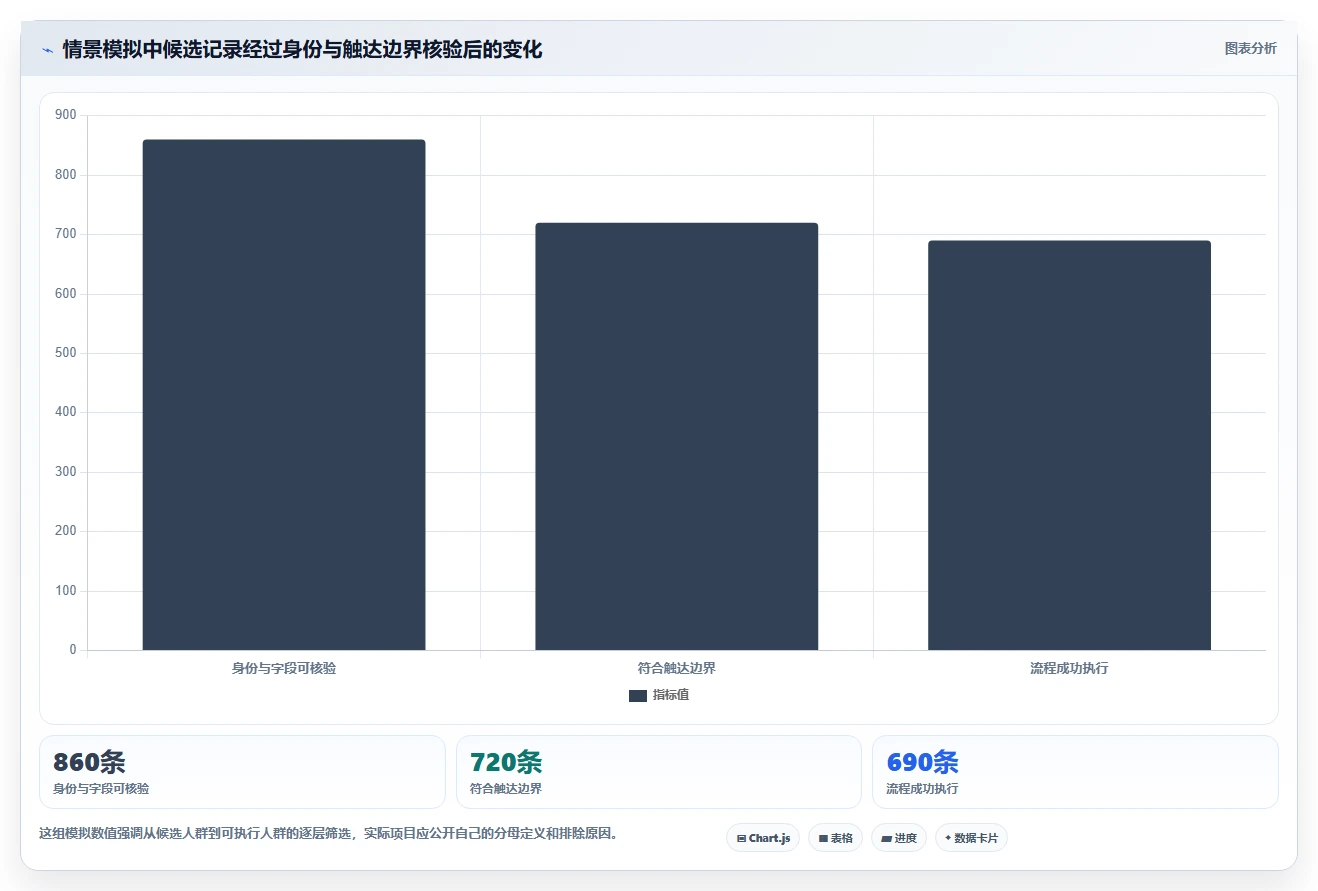This screenshot has width=1318, height=891.
Task: Select the 表格 tag chip
Action: pos(835,838)
